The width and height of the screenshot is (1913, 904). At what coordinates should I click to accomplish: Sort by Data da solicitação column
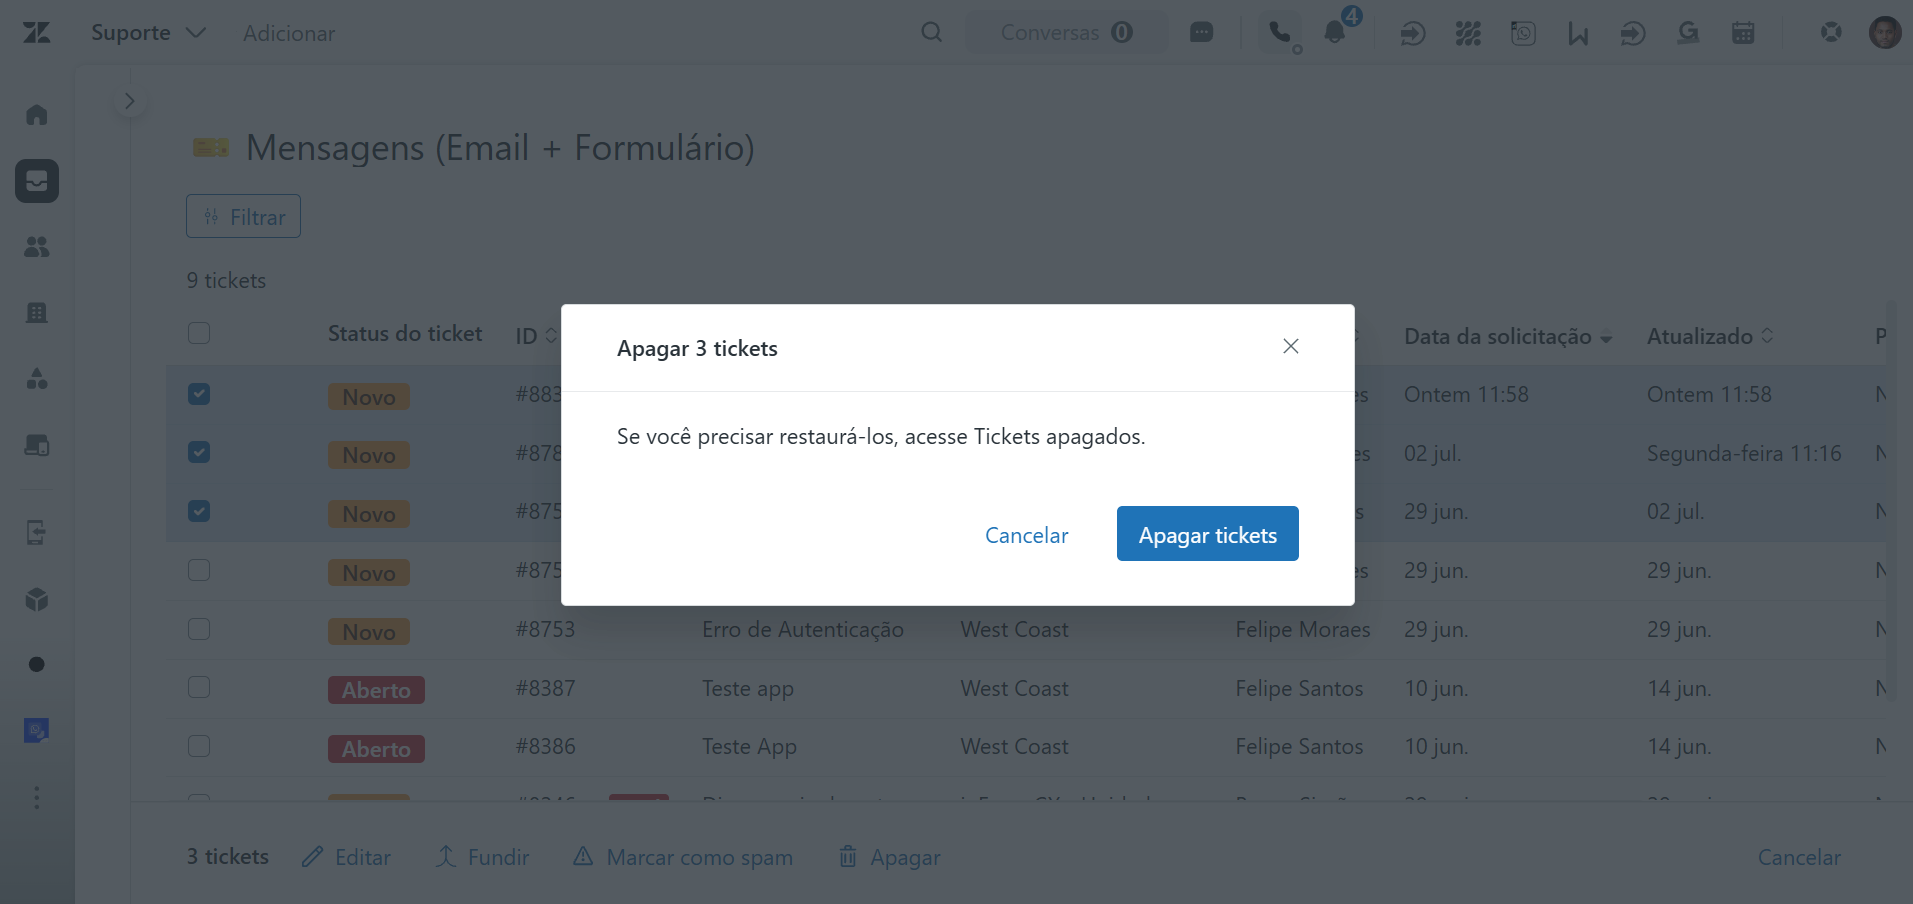click(1508, 336)
